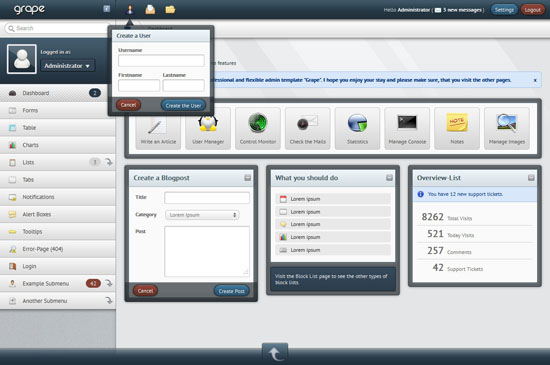Open Tooltips in the sidebar

coord(58,231)
